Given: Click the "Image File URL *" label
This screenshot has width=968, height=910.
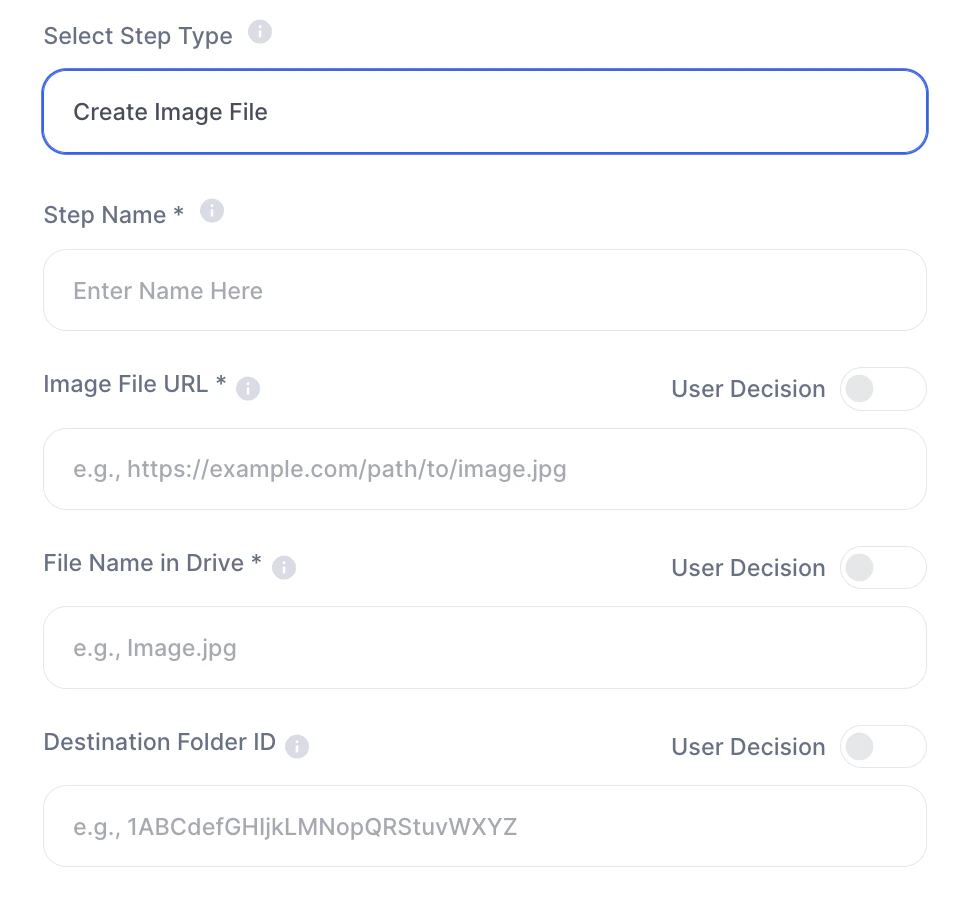Looking at the screenshot, I should click(x=135, y=384).
